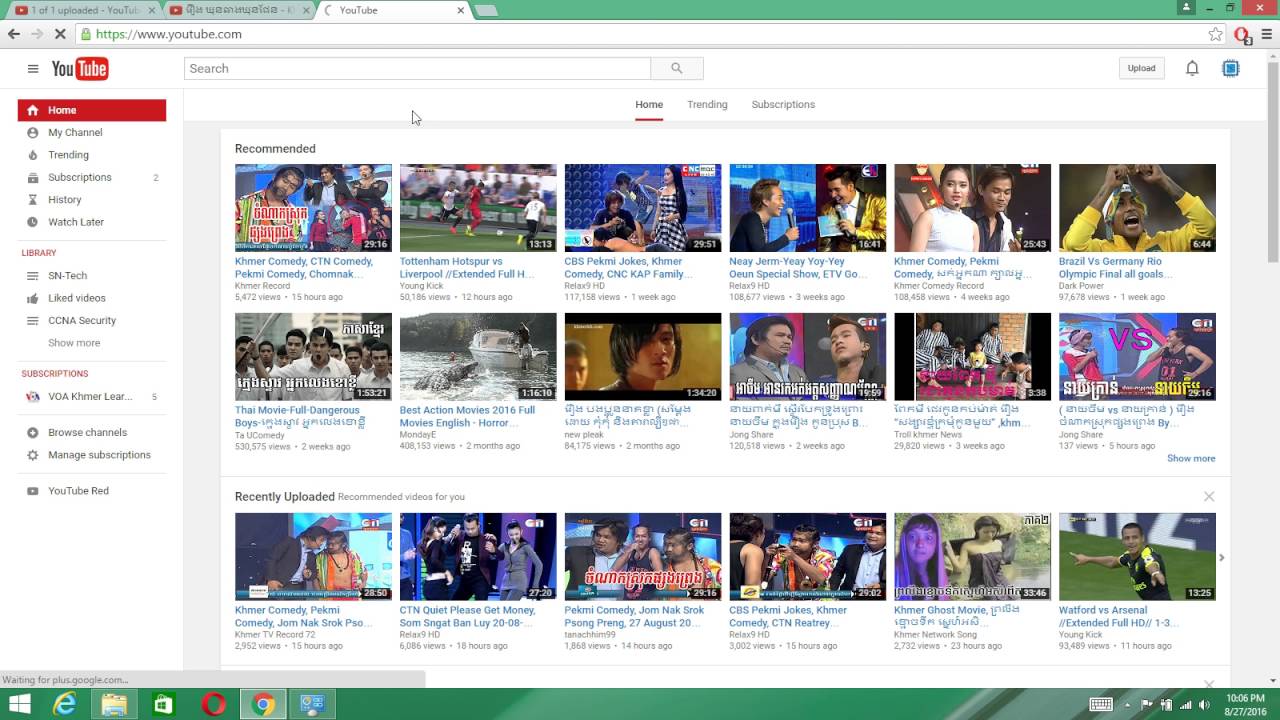The width and height of the screenshot is (1280, 720).
Task: Click the Upload button
Action: coord(1141,68)
